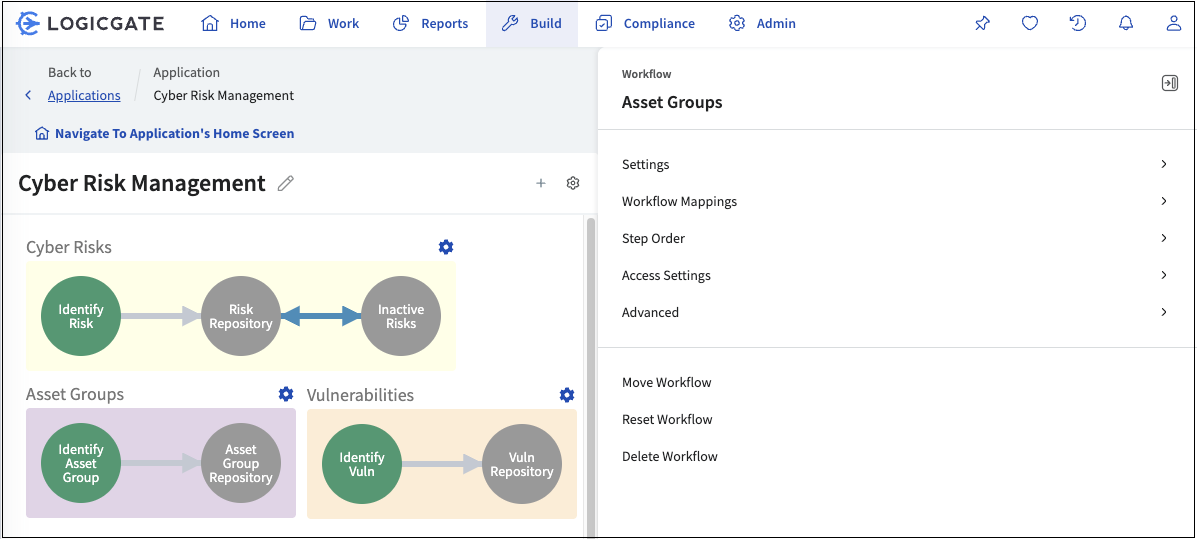Expand Access Settings section
The height and width of the screenshot is (539, 1197).
pyautogui.click(x=895, y=276)
